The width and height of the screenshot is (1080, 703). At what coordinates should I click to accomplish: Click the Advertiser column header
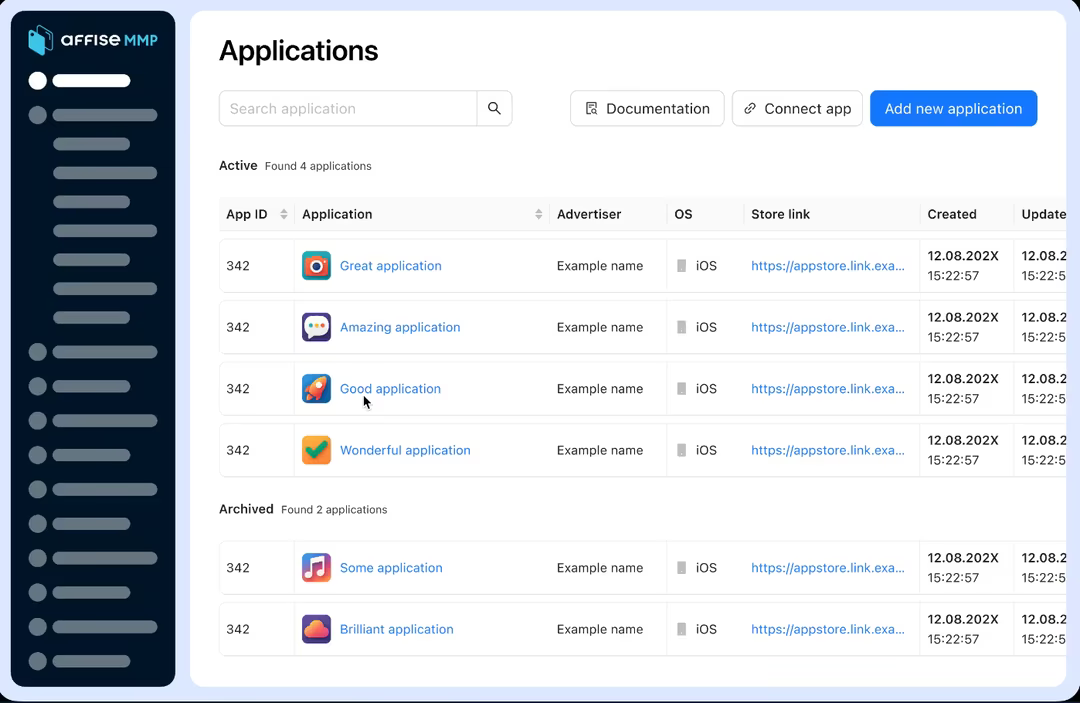point(589,214)
